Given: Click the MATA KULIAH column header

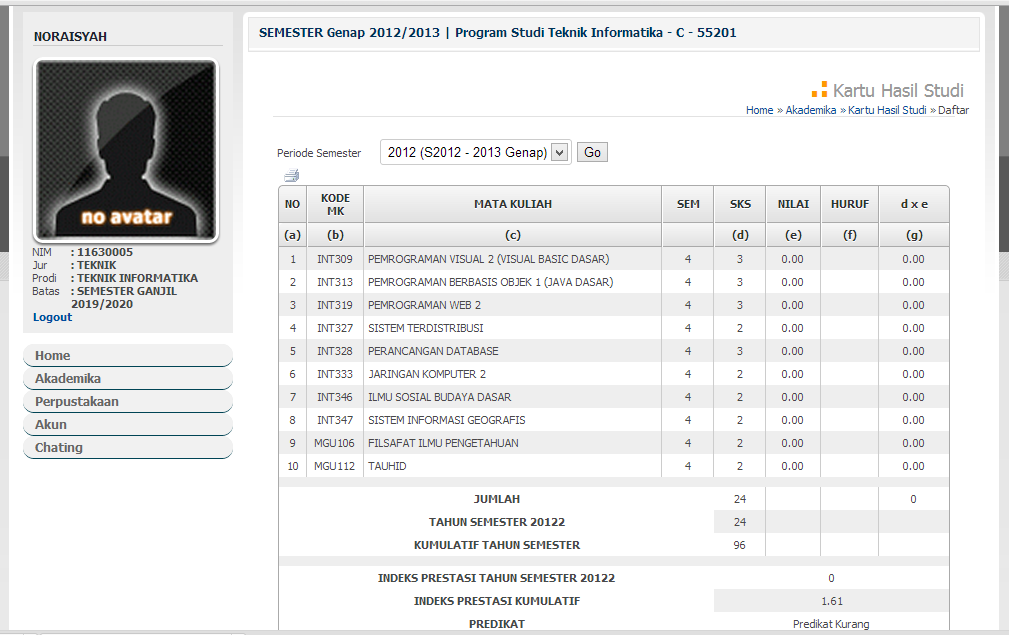Looking at the screenshot, I should point(512,204).
